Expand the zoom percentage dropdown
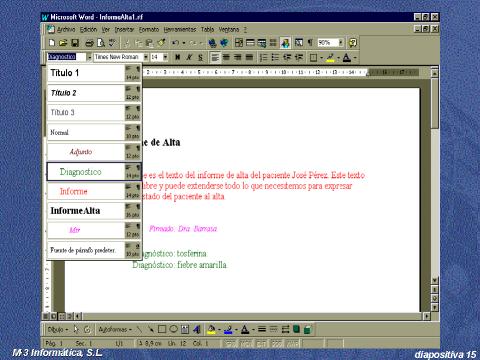The image size is (480, 360). pos(341,43)
